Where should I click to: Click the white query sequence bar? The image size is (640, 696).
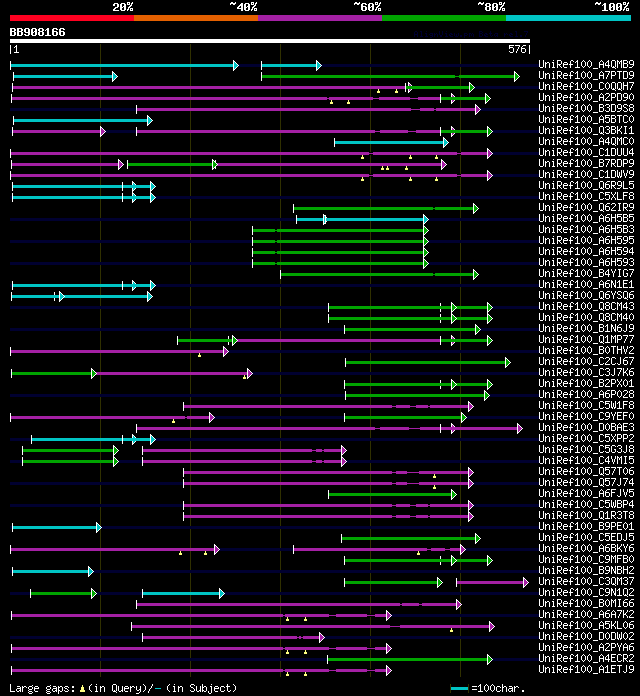click(270, 41)
